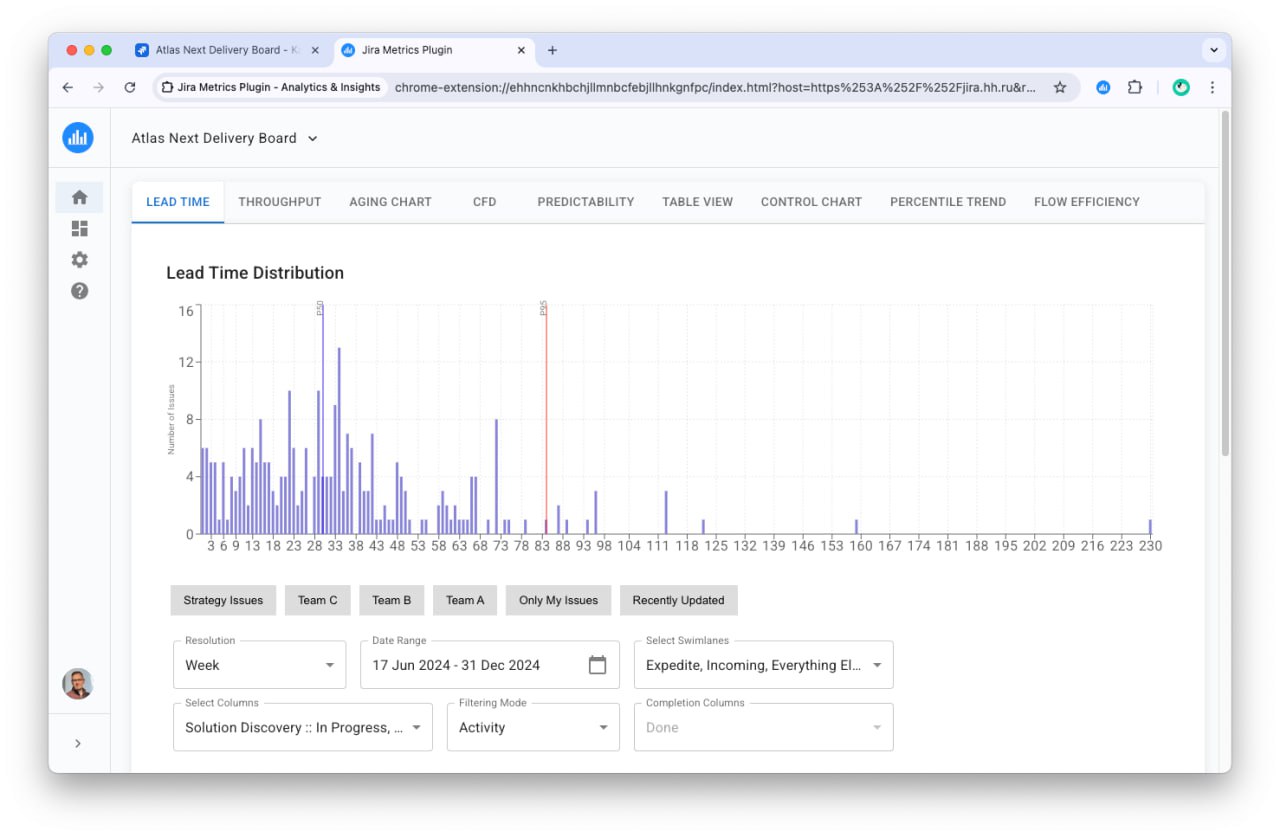Open the tab search dropdown arrow
Image resolution: width=1280 pixels, height=837 pixels.
click(x=1214, y=50)
